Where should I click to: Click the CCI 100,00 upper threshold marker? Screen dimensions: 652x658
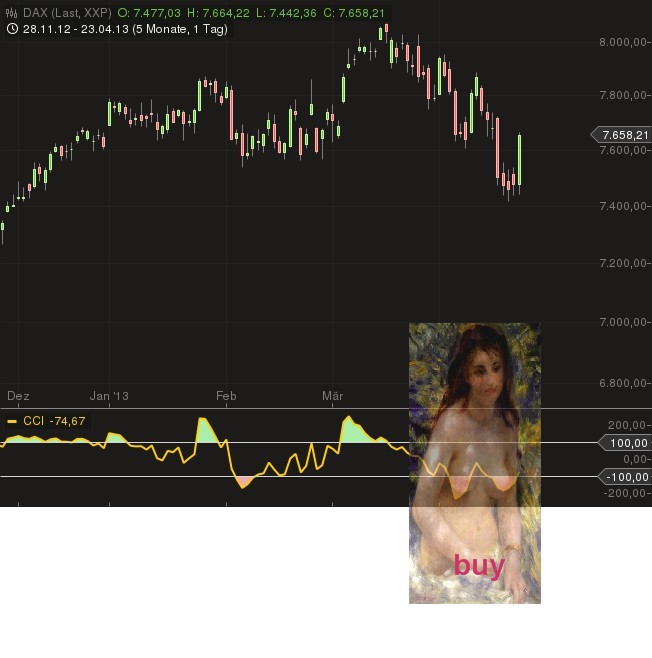625,443
